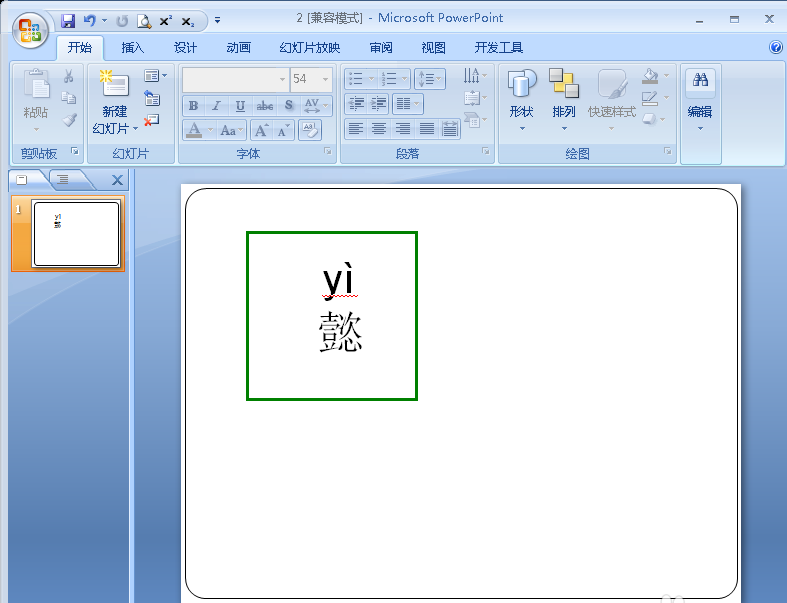Toggle strikethrough formatting
787x603 pixels.
point(265,106)
